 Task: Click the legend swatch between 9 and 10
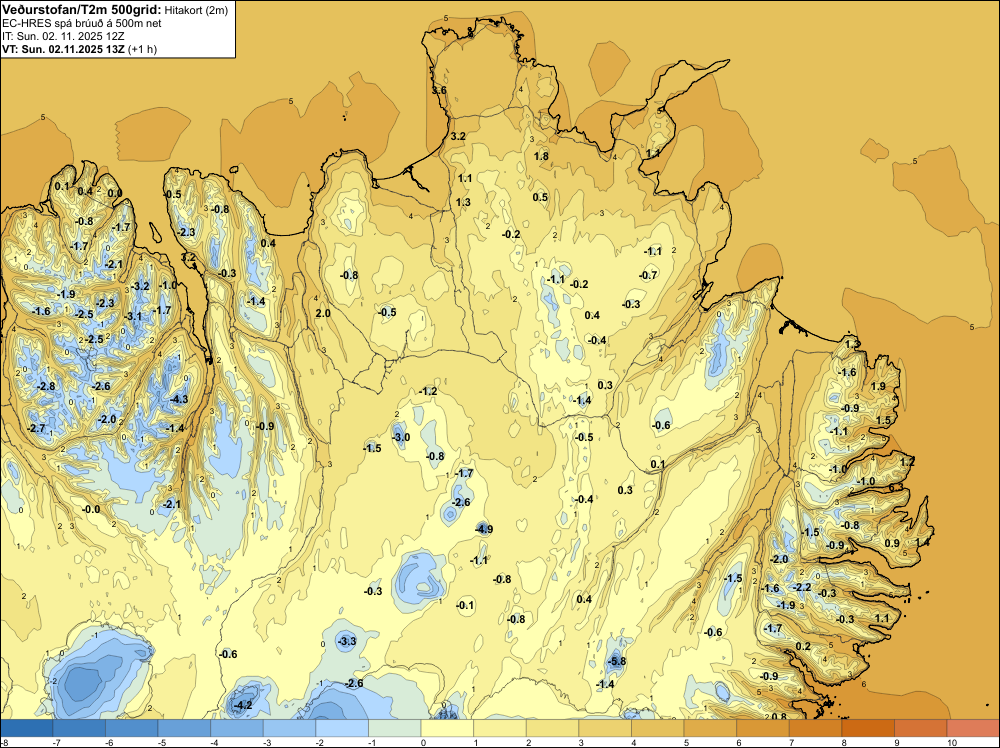point(920,728)
